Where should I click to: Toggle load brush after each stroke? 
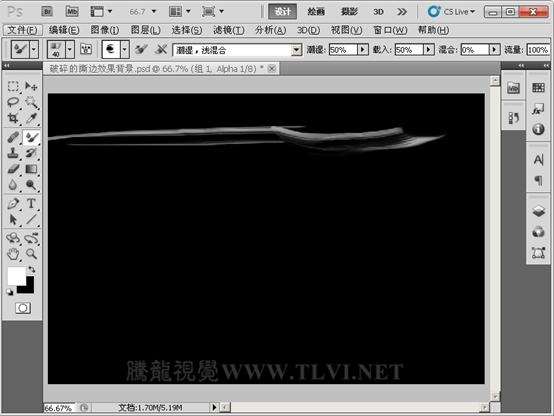click(141, 49)
